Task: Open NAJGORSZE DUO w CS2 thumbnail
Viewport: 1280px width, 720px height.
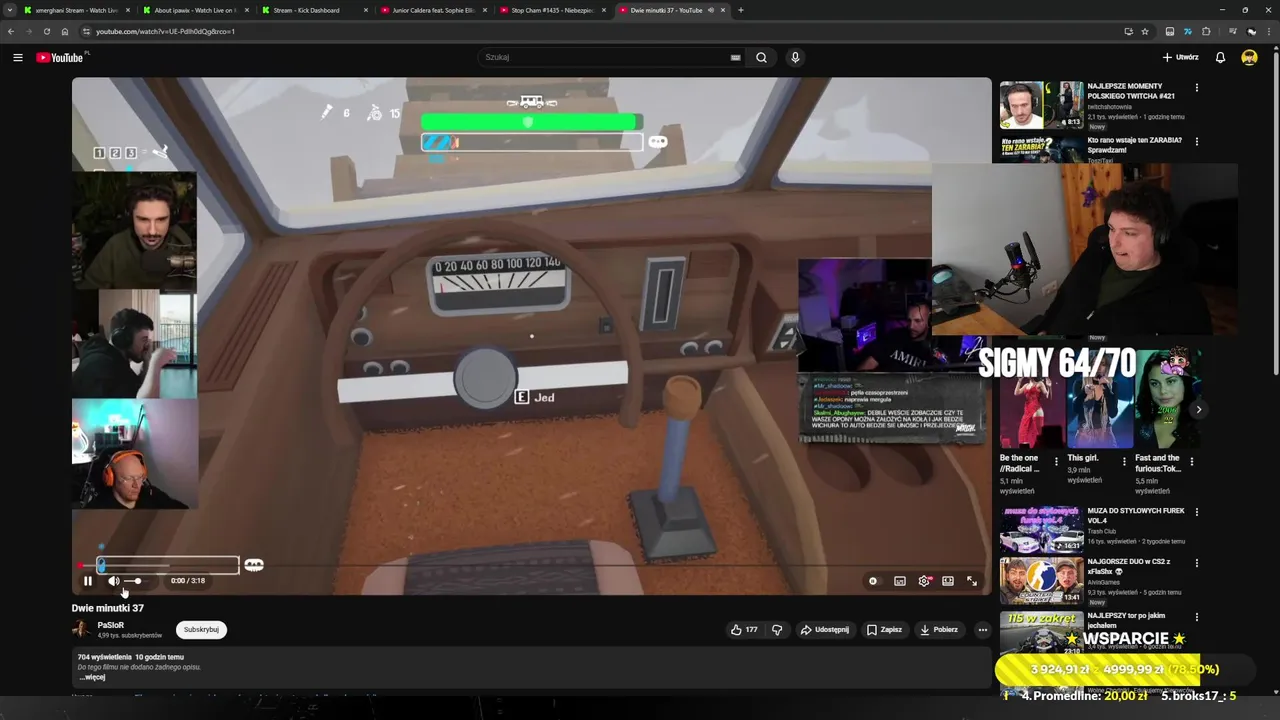Action: [x=1041, y=581]
